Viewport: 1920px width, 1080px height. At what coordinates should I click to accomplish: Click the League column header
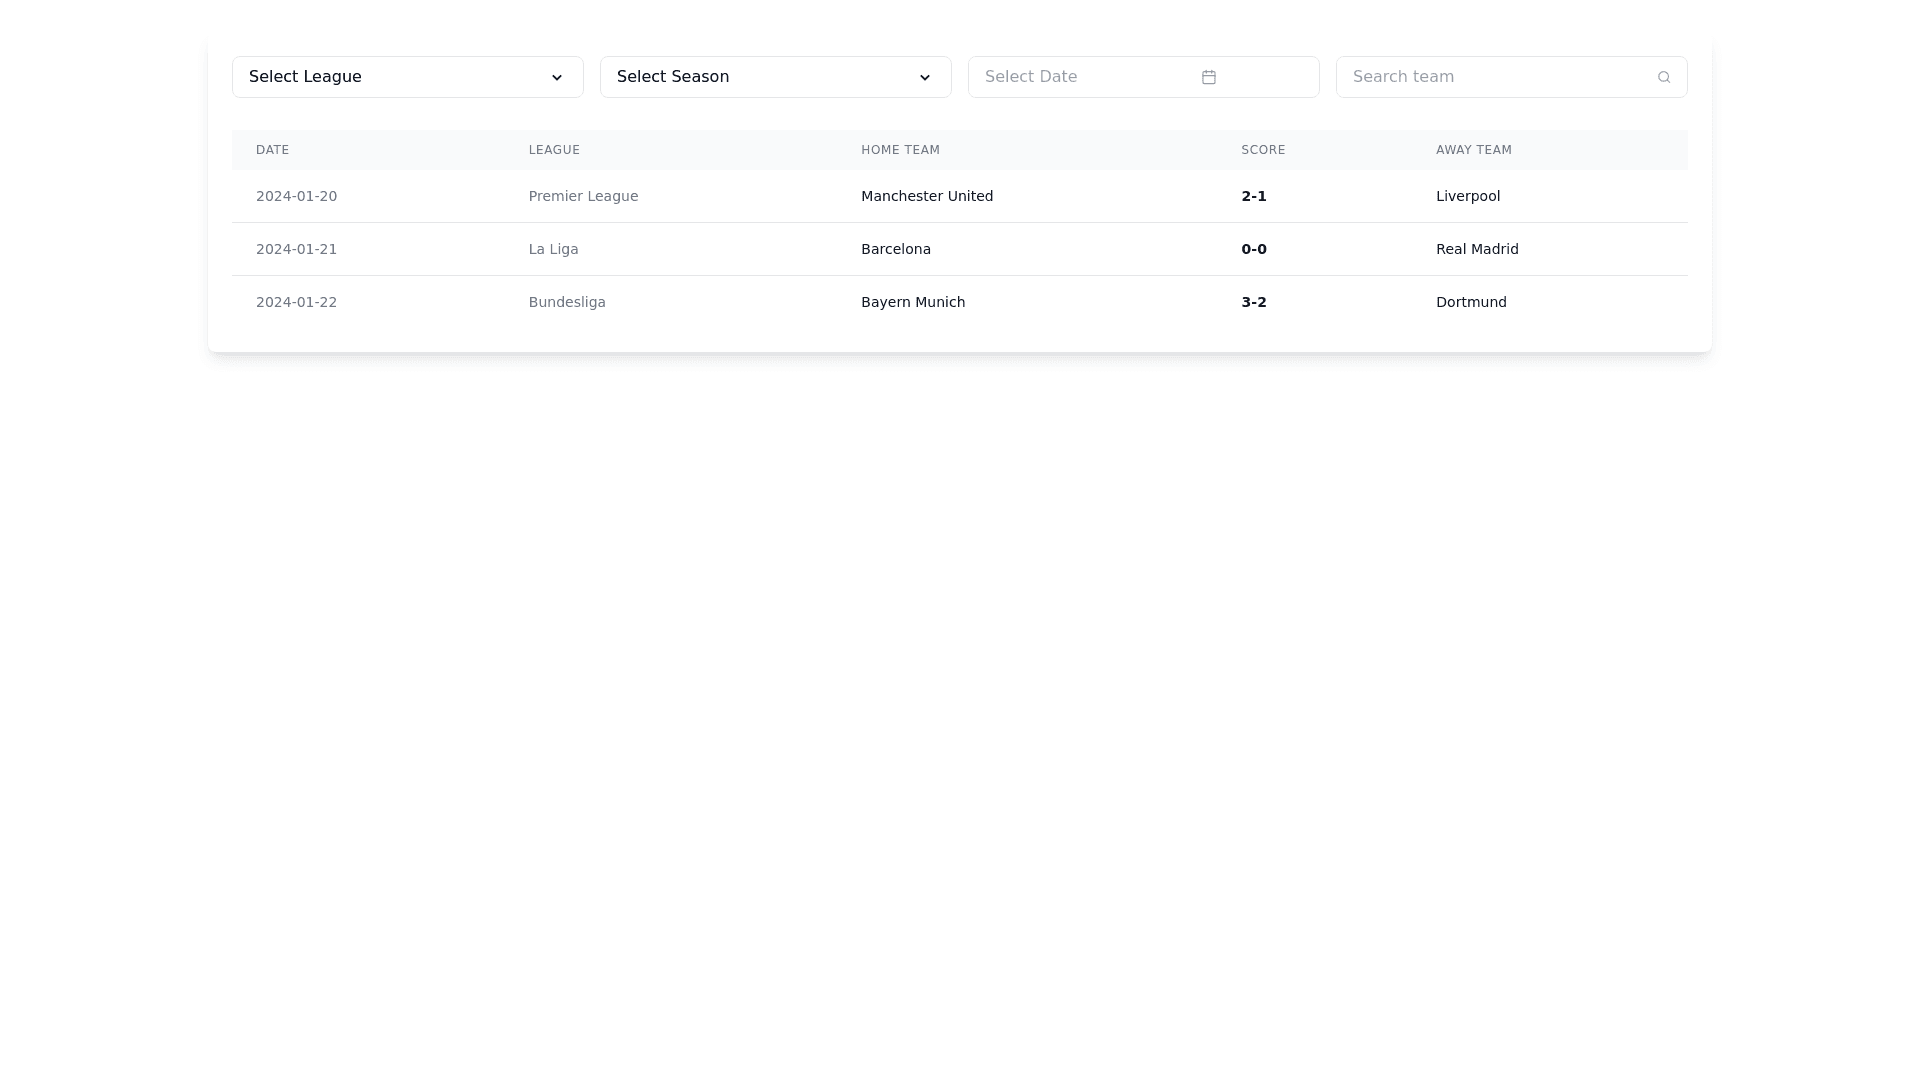point(554,150)
